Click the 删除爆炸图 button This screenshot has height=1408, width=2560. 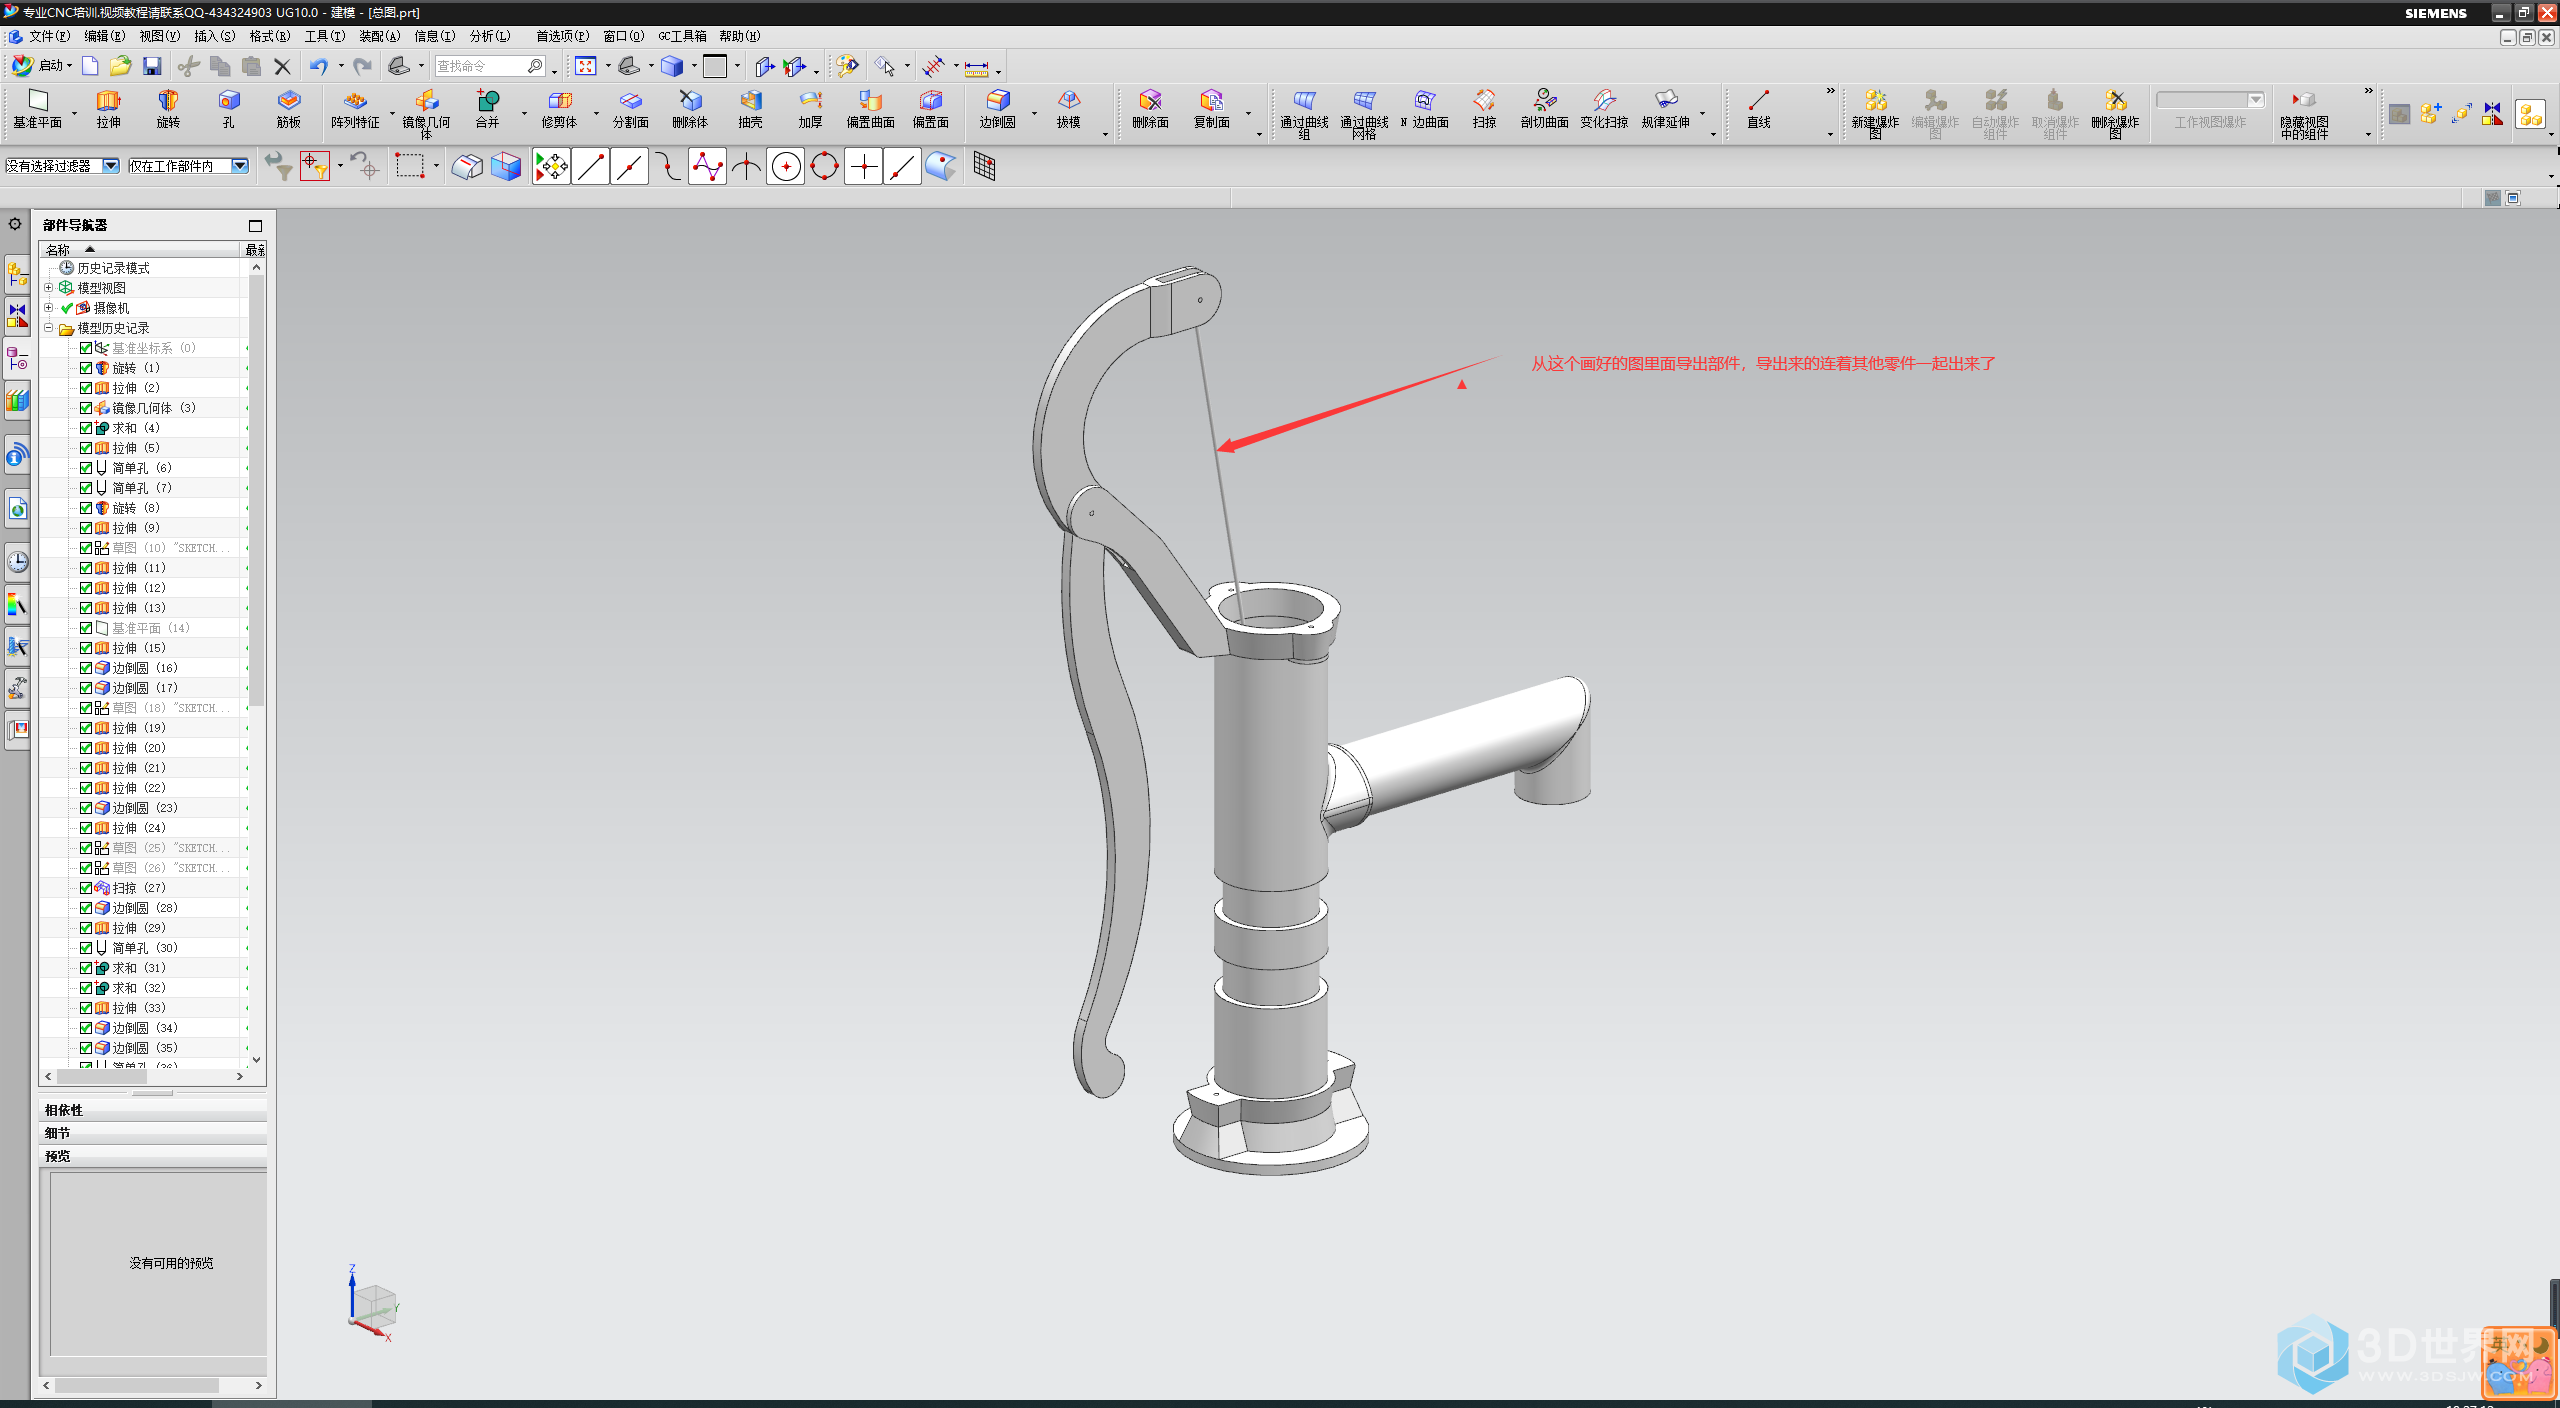[x=2115, y=112]
